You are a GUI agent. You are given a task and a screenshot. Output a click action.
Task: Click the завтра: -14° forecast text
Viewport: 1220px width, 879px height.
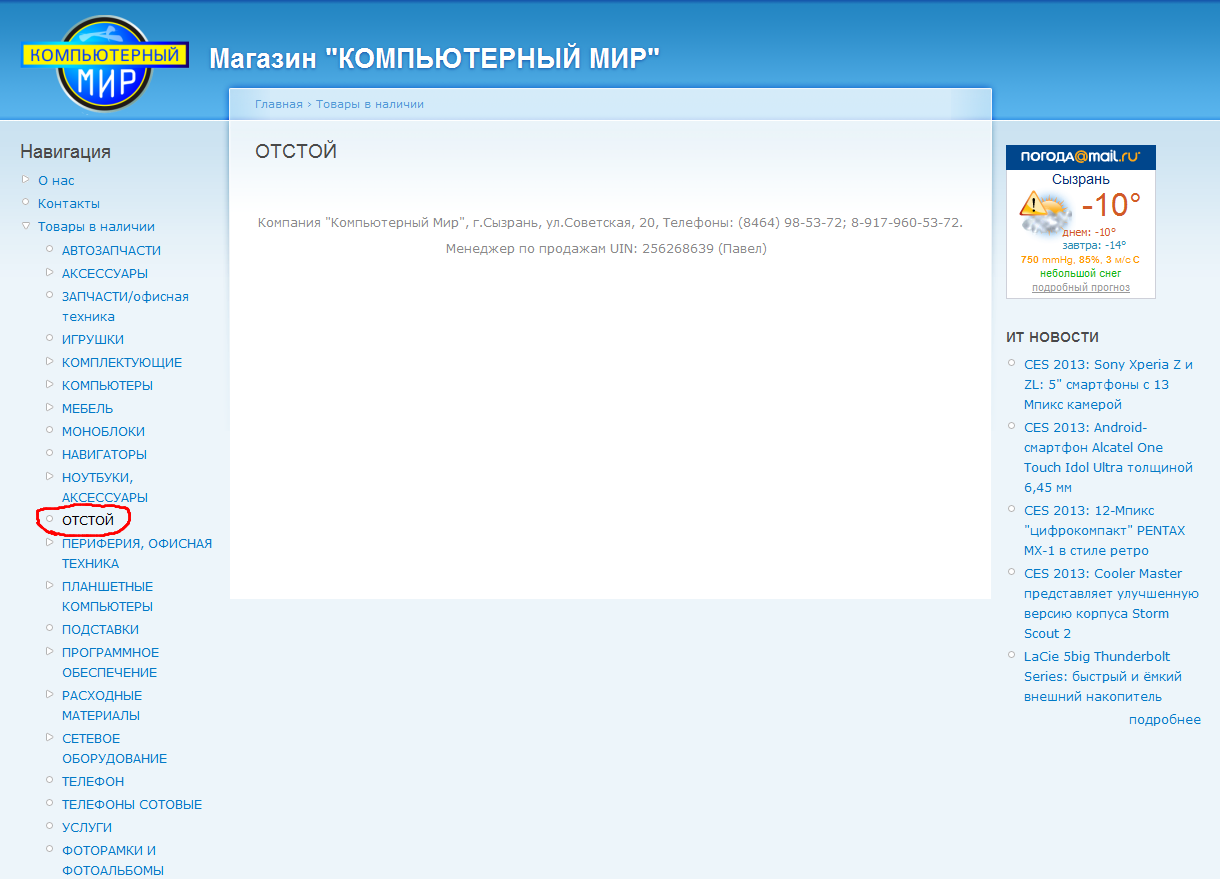[1094, 245]
